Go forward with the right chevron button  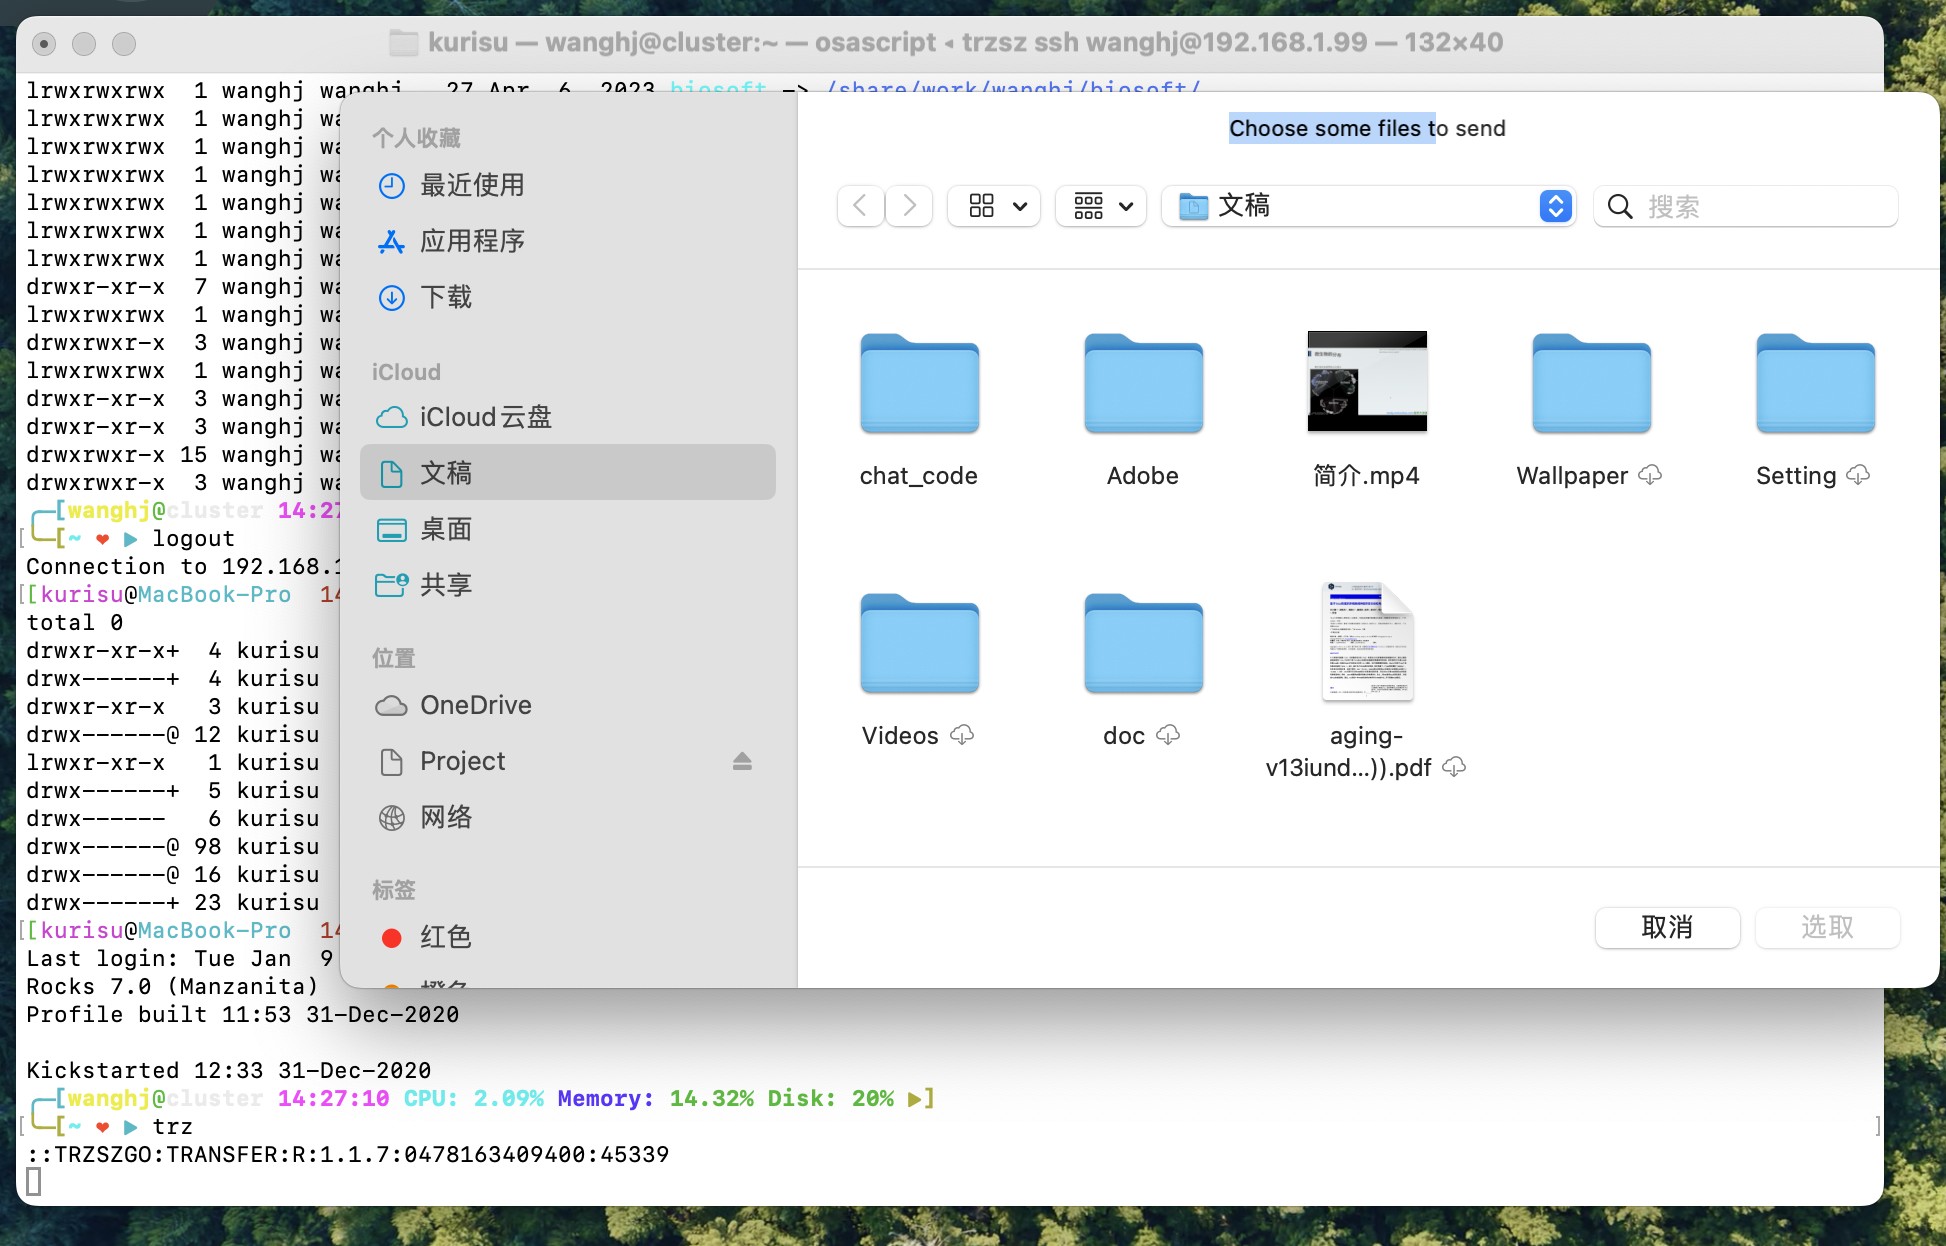[x=909, y=206]
